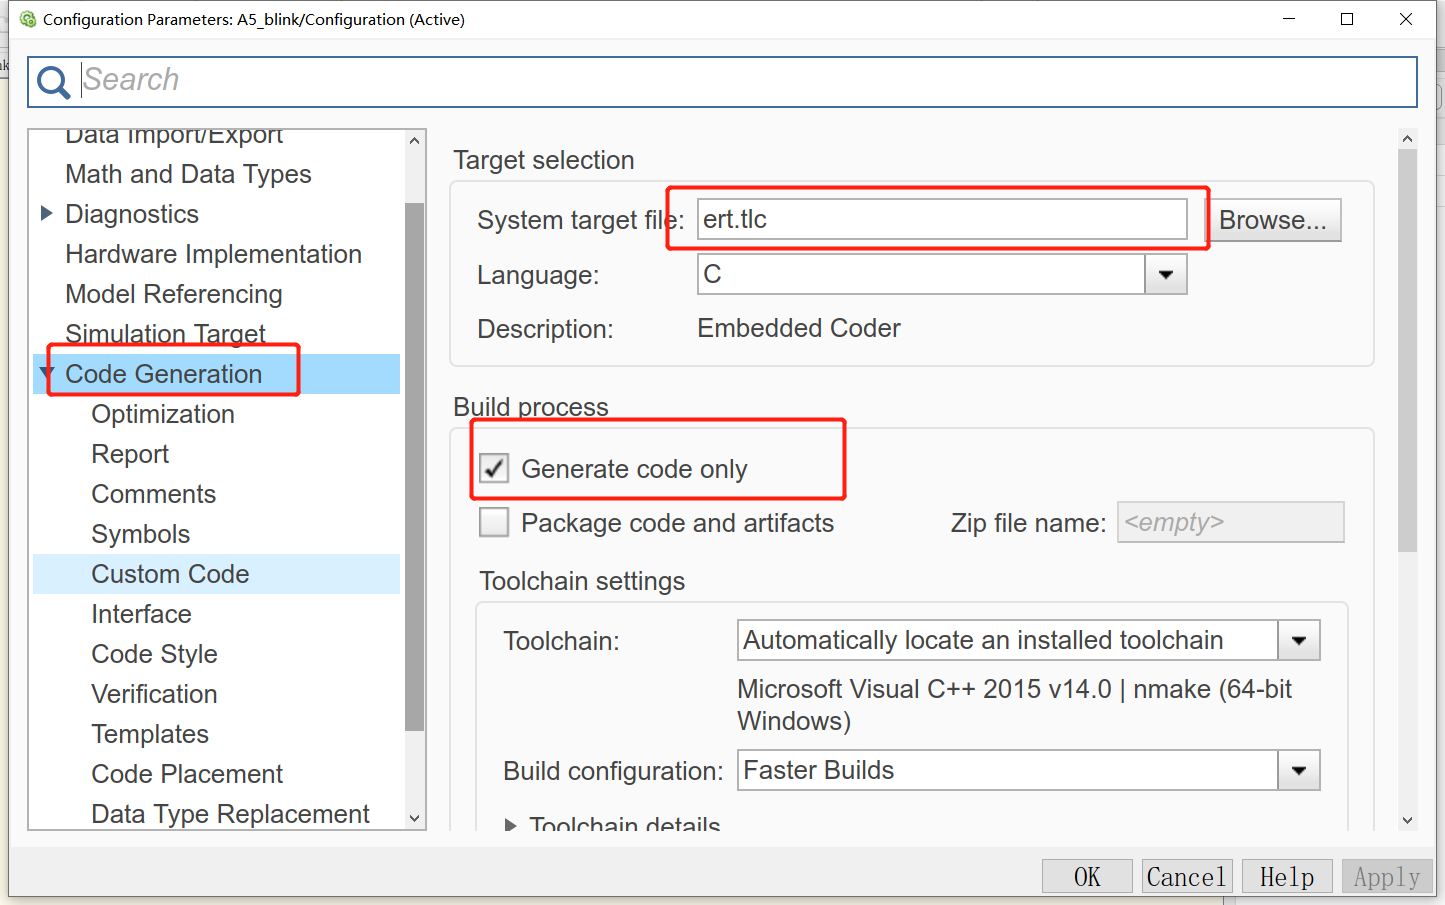Open the Optimization pane

[163, 414]
